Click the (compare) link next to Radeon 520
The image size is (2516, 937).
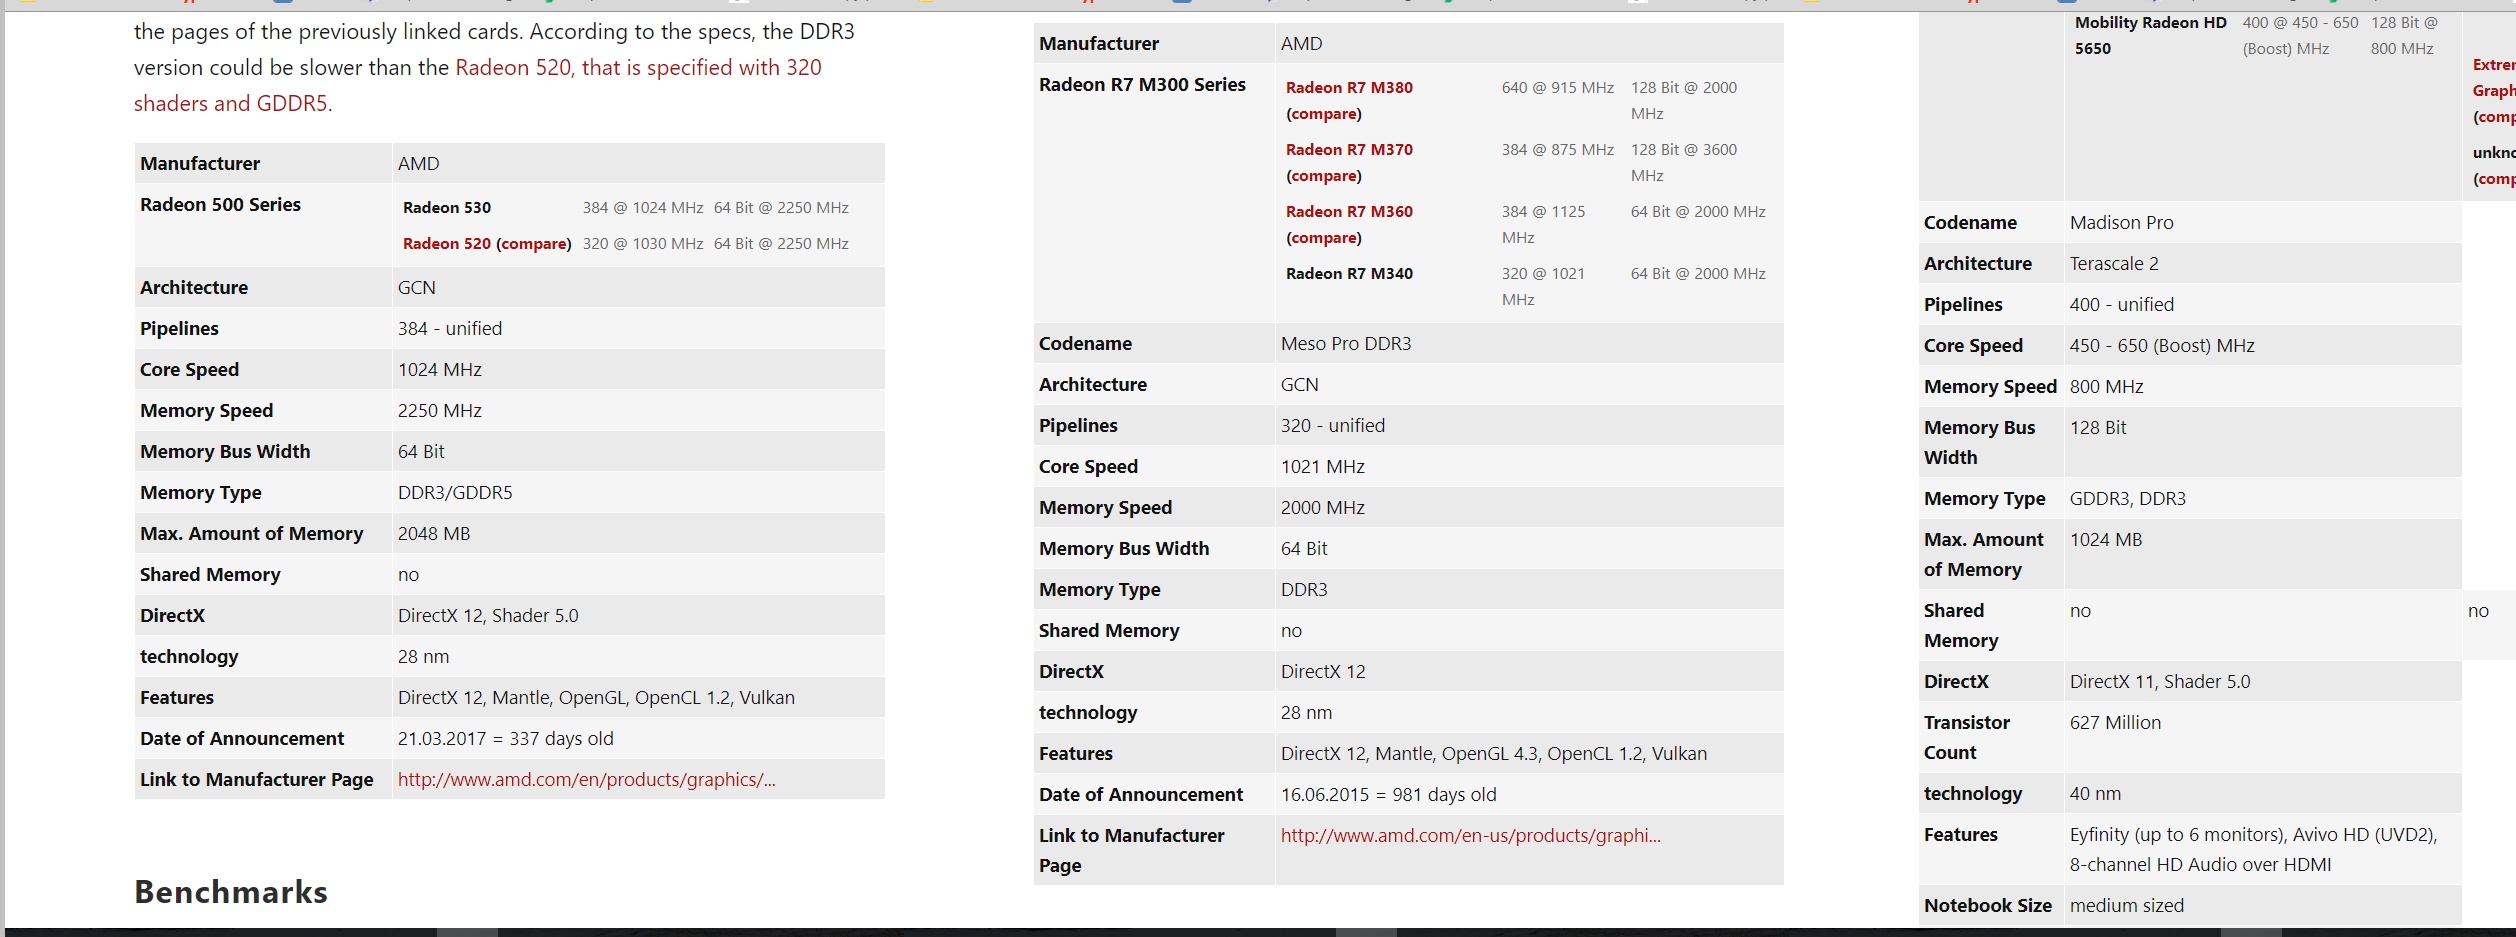[x=534, y=244]
